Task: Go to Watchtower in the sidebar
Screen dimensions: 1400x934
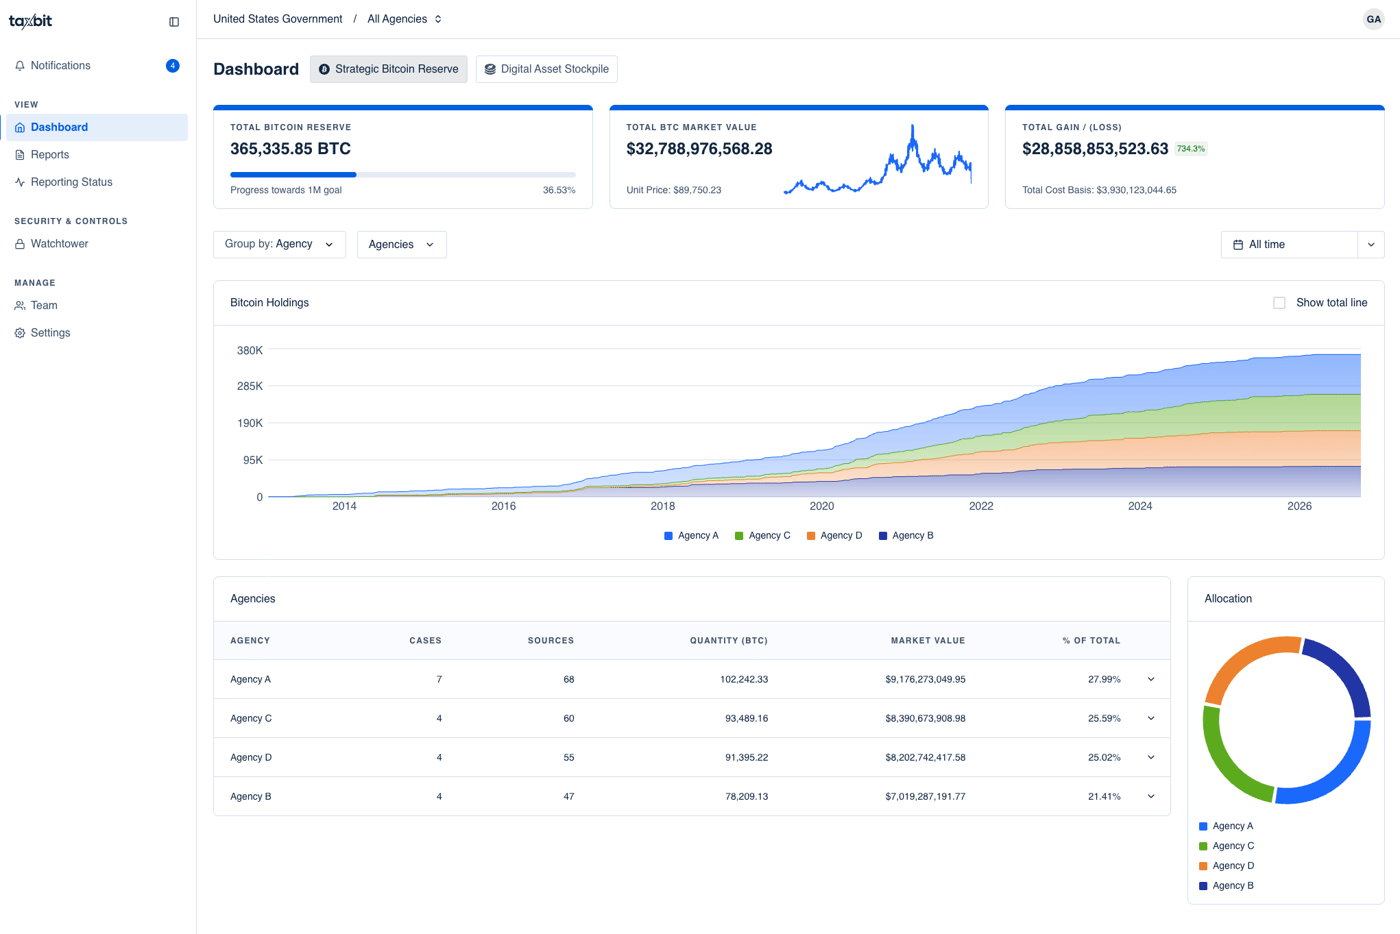Action: point(97,244)
